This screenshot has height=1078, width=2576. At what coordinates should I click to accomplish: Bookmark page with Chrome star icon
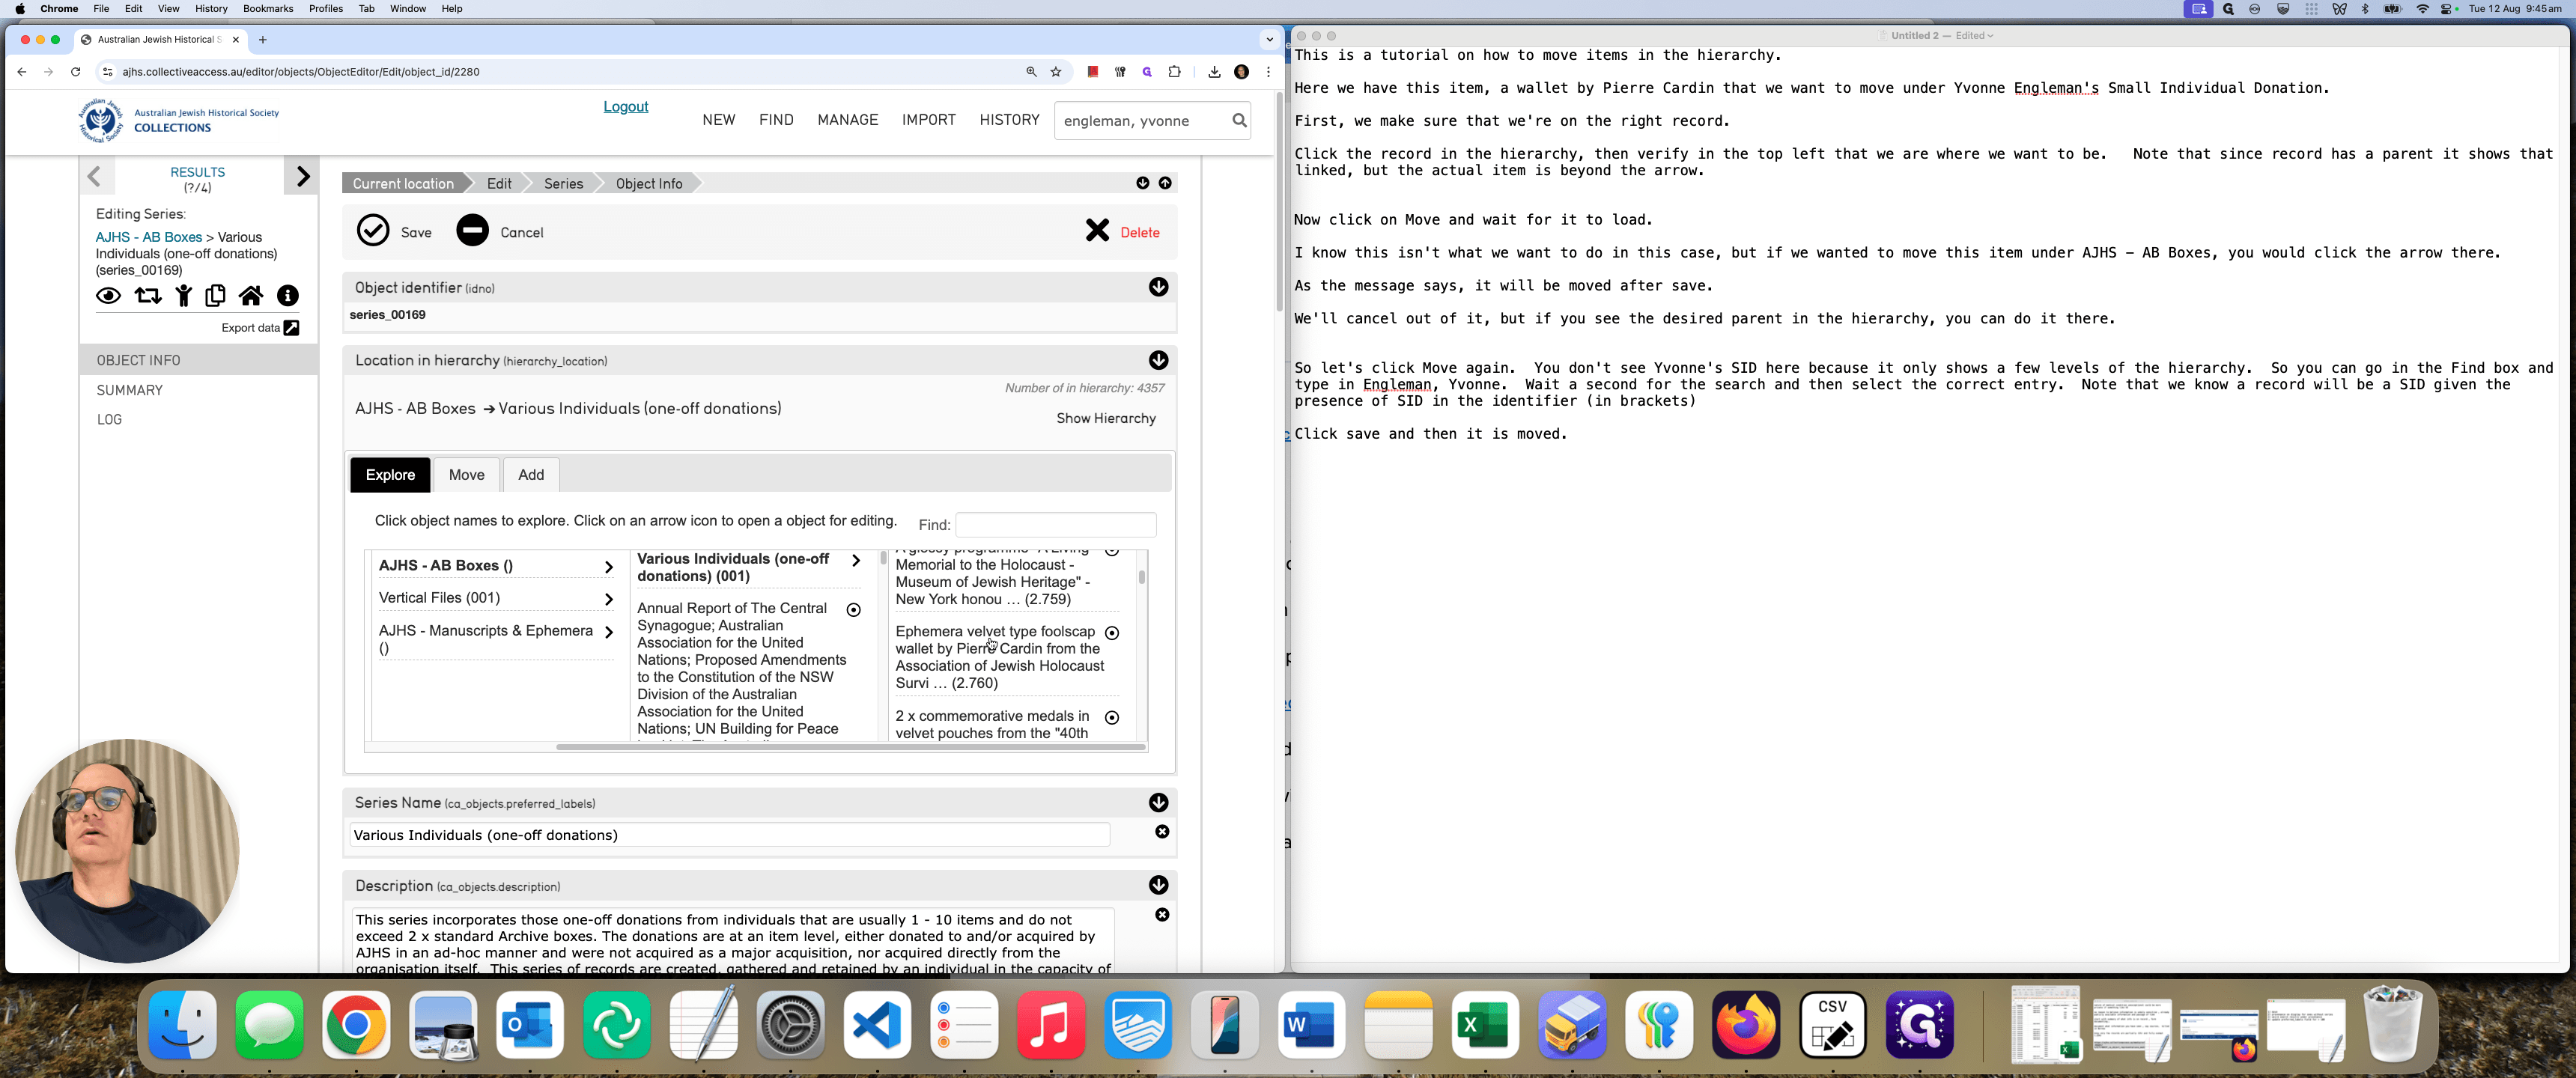coord(1056,72)
